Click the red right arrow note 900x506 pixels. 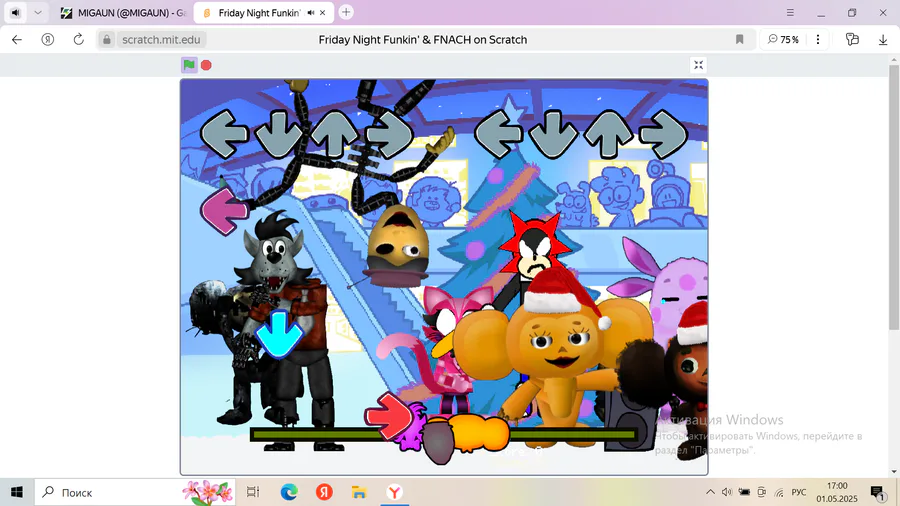pyautogui.click(x=389, y=416)
